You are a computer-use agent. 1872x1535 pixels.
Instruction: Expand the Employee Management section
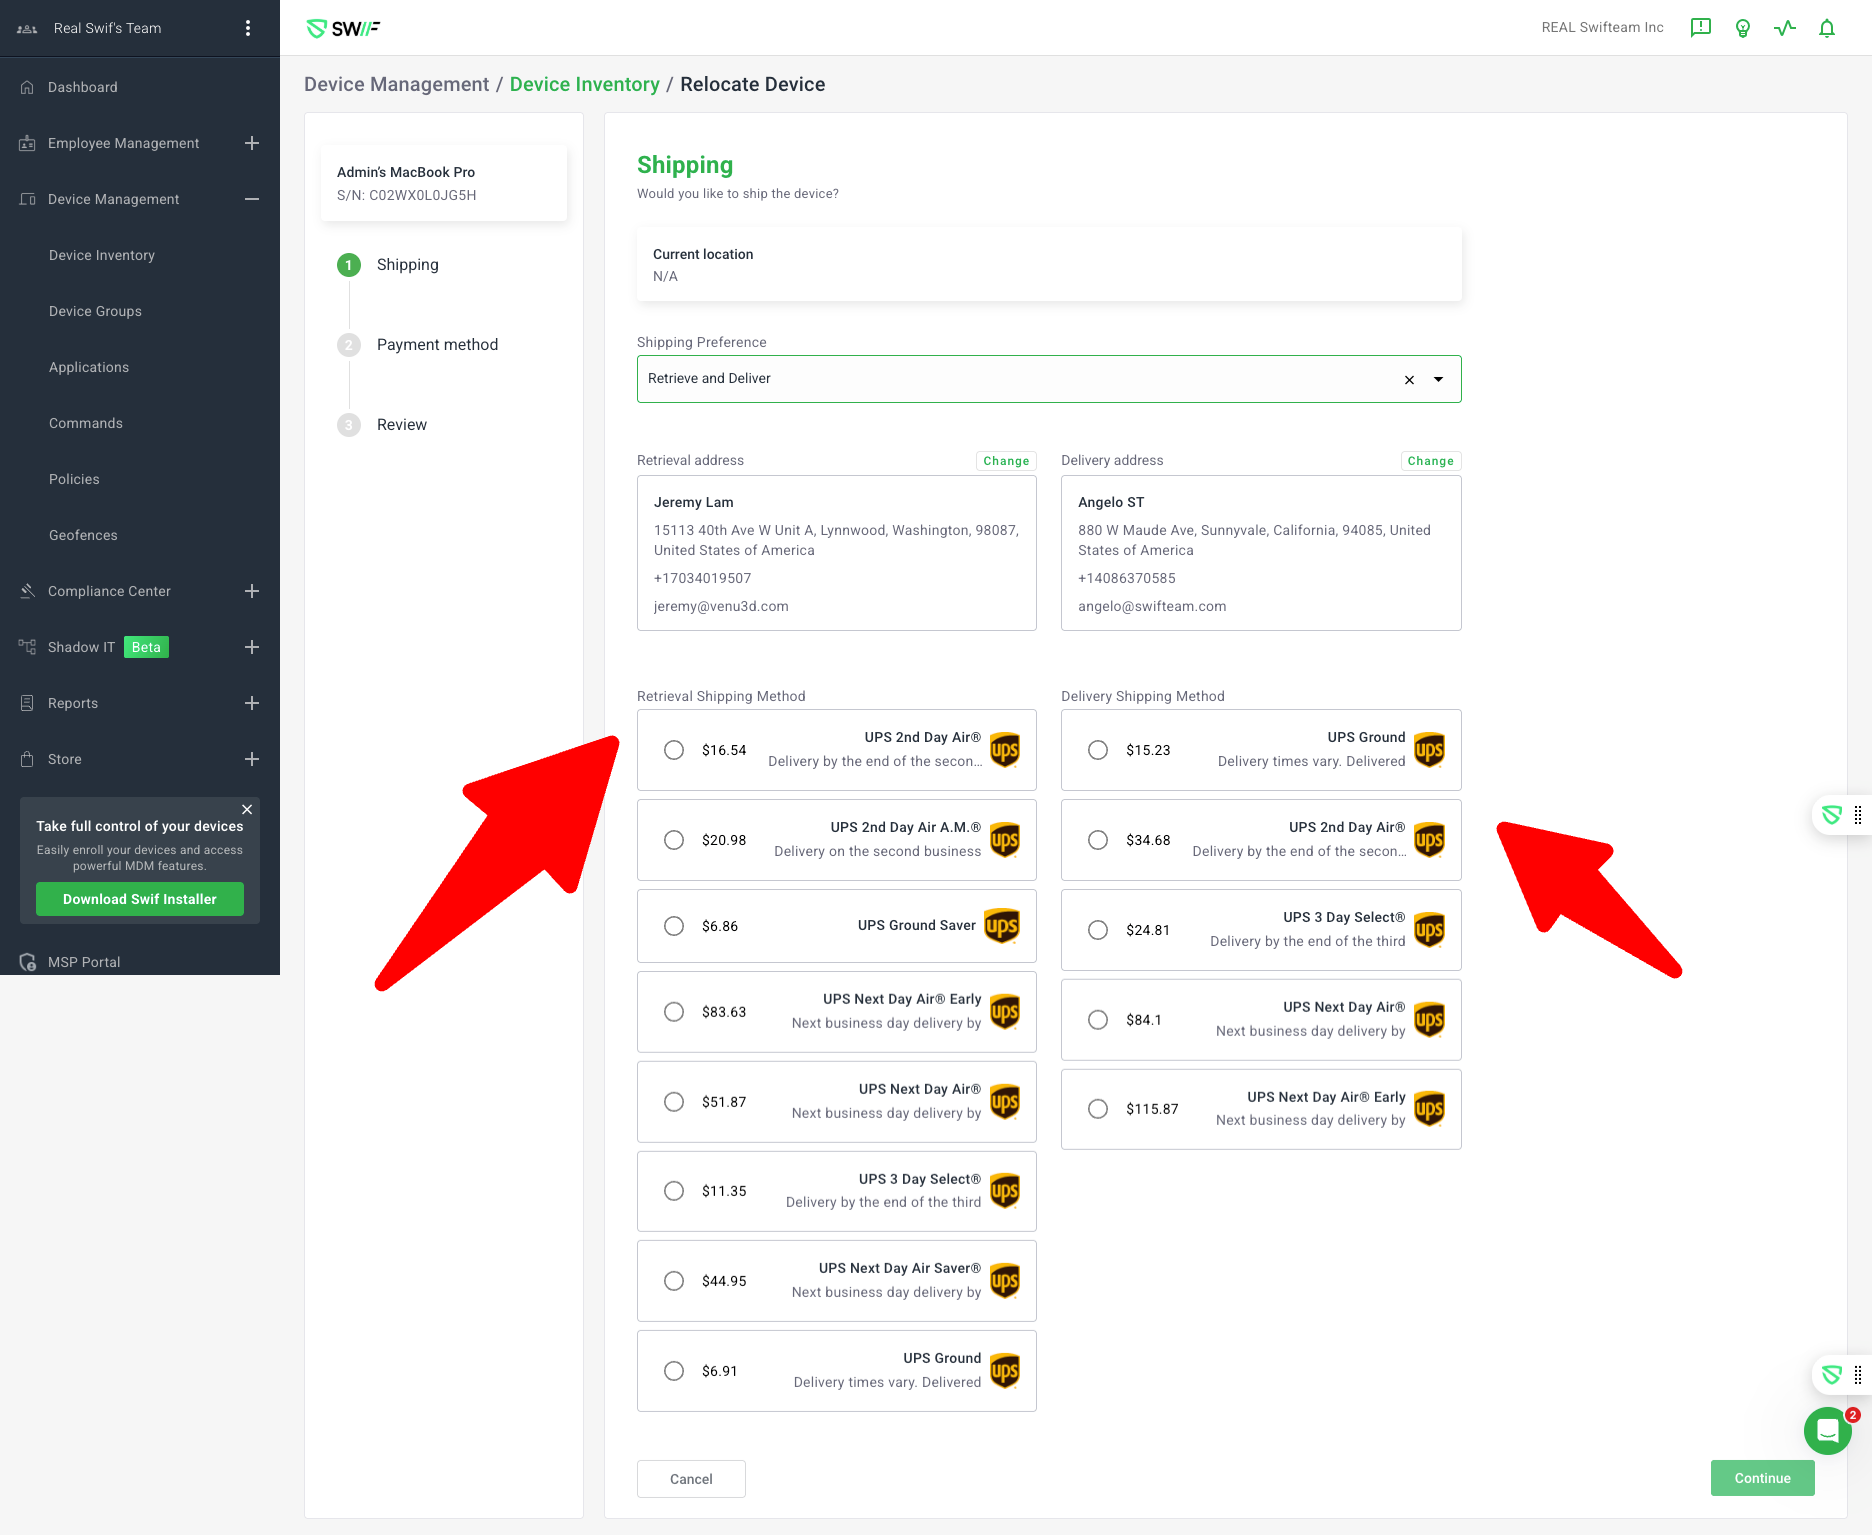tap(252, 143)
